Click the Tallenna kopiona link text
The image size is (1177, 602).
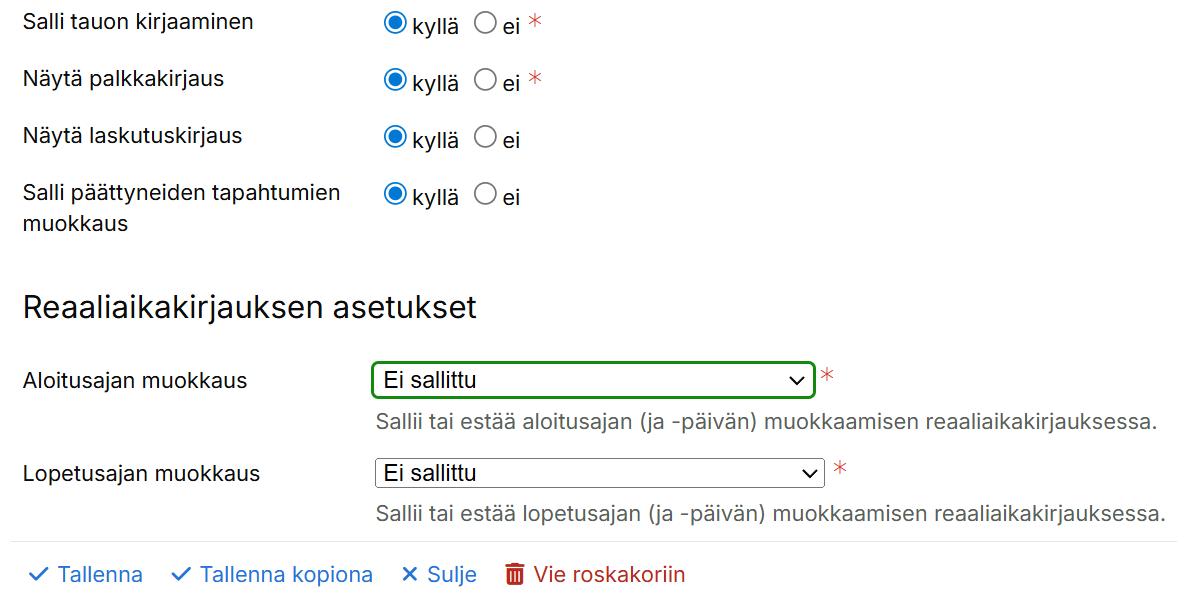click(x=286, y=575)
